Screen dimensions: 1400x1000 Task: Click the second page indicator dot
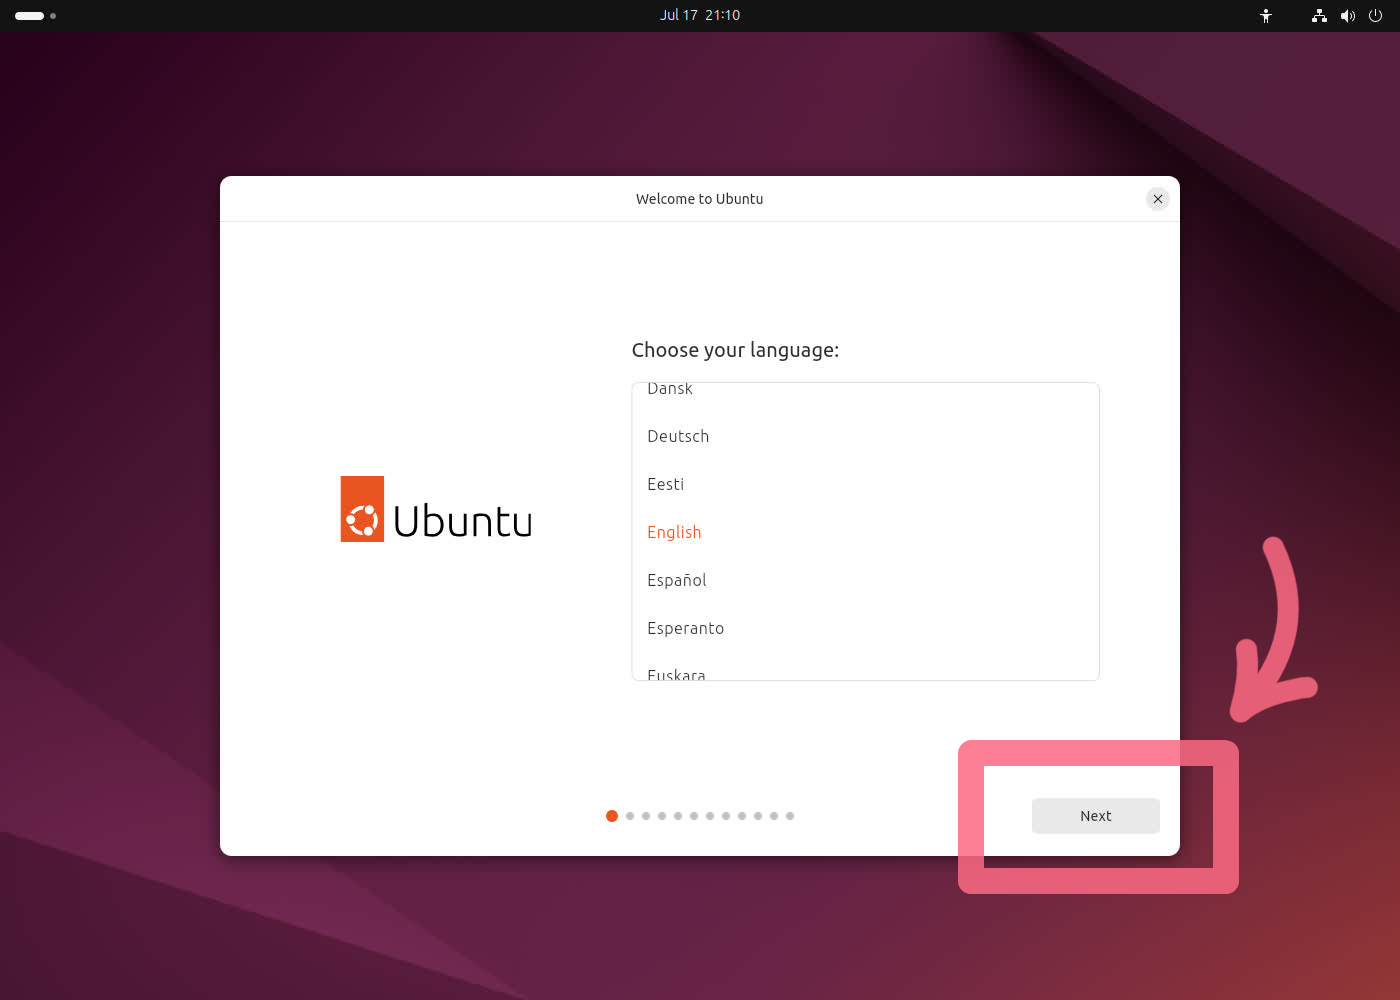[630, 816]
